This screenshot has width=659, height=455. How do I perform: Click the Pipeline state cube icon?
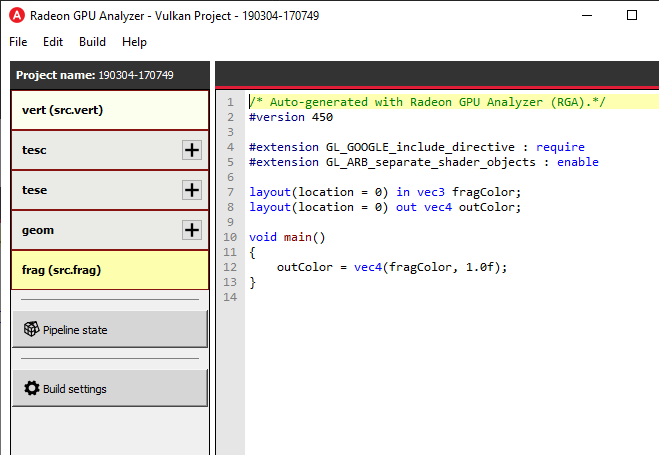(x=31, y=329)
